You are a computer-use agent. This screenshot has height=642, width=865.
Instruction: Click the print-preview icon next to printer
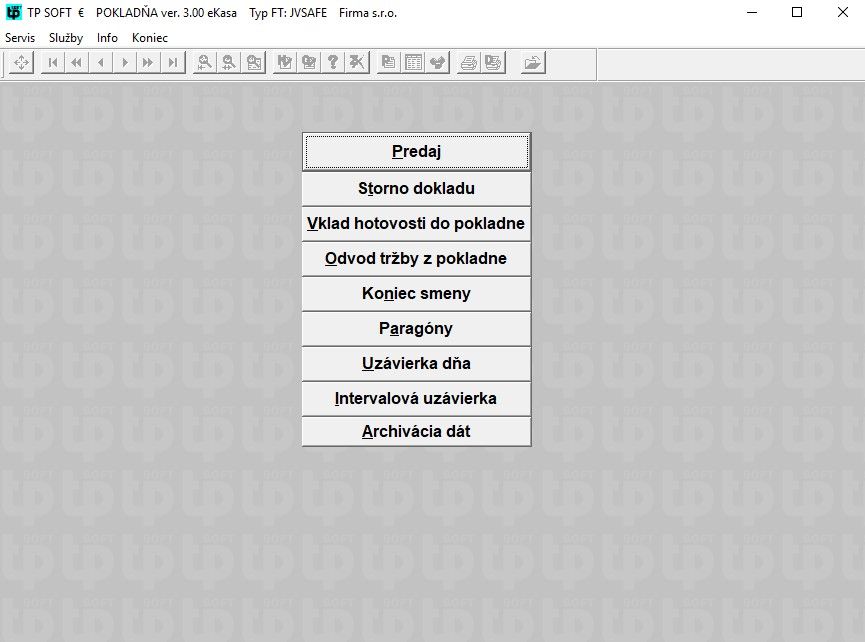click(x=493, y=62)
